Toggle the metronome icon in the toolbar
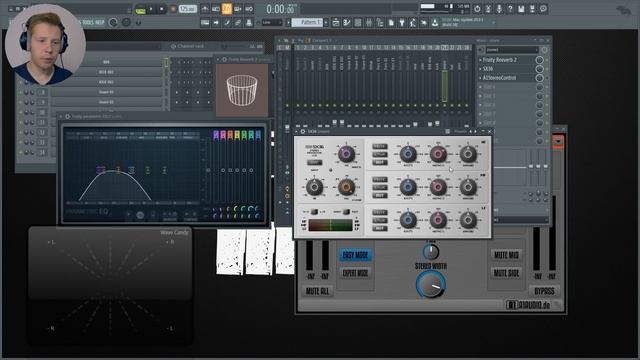 (205, 9)
